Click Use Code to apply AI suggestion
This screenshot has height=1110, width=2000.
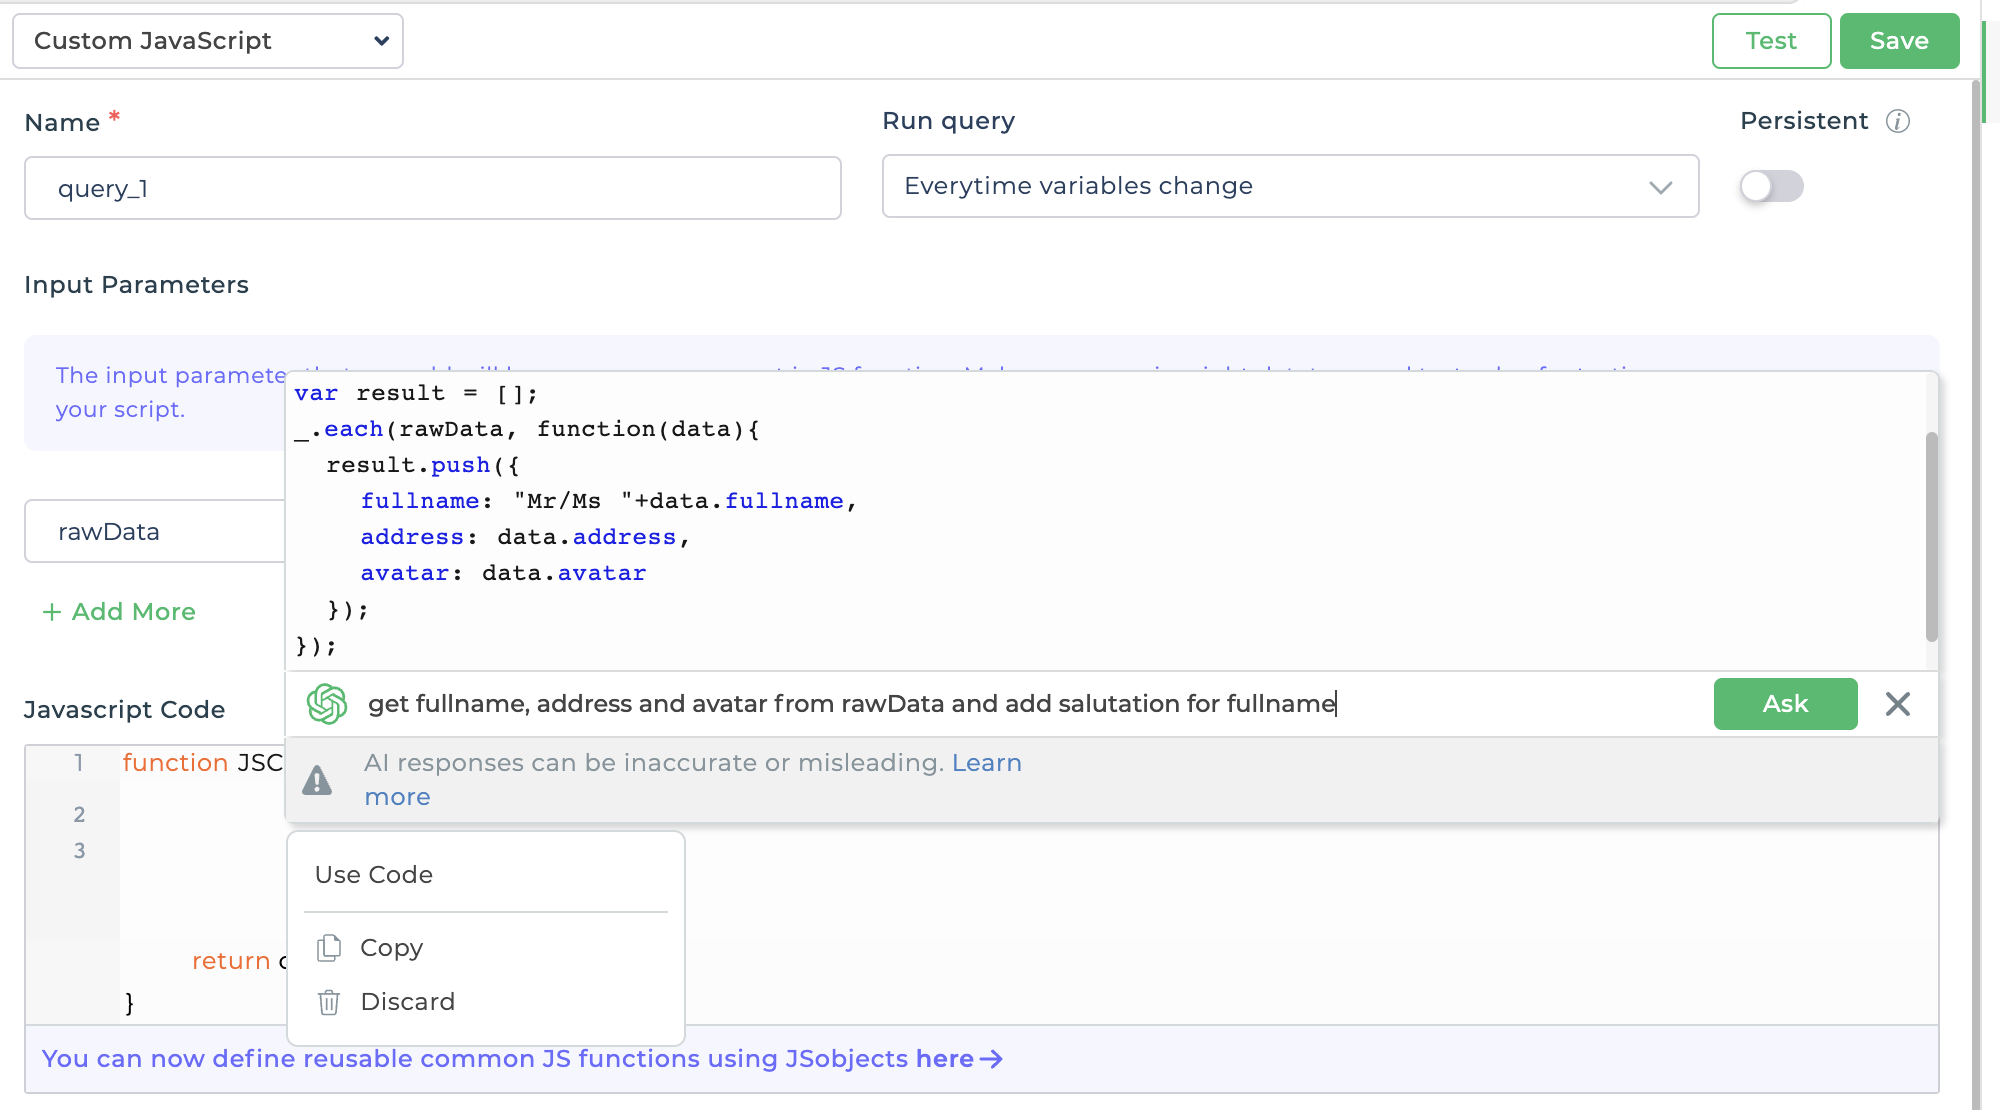click(373, 874)
